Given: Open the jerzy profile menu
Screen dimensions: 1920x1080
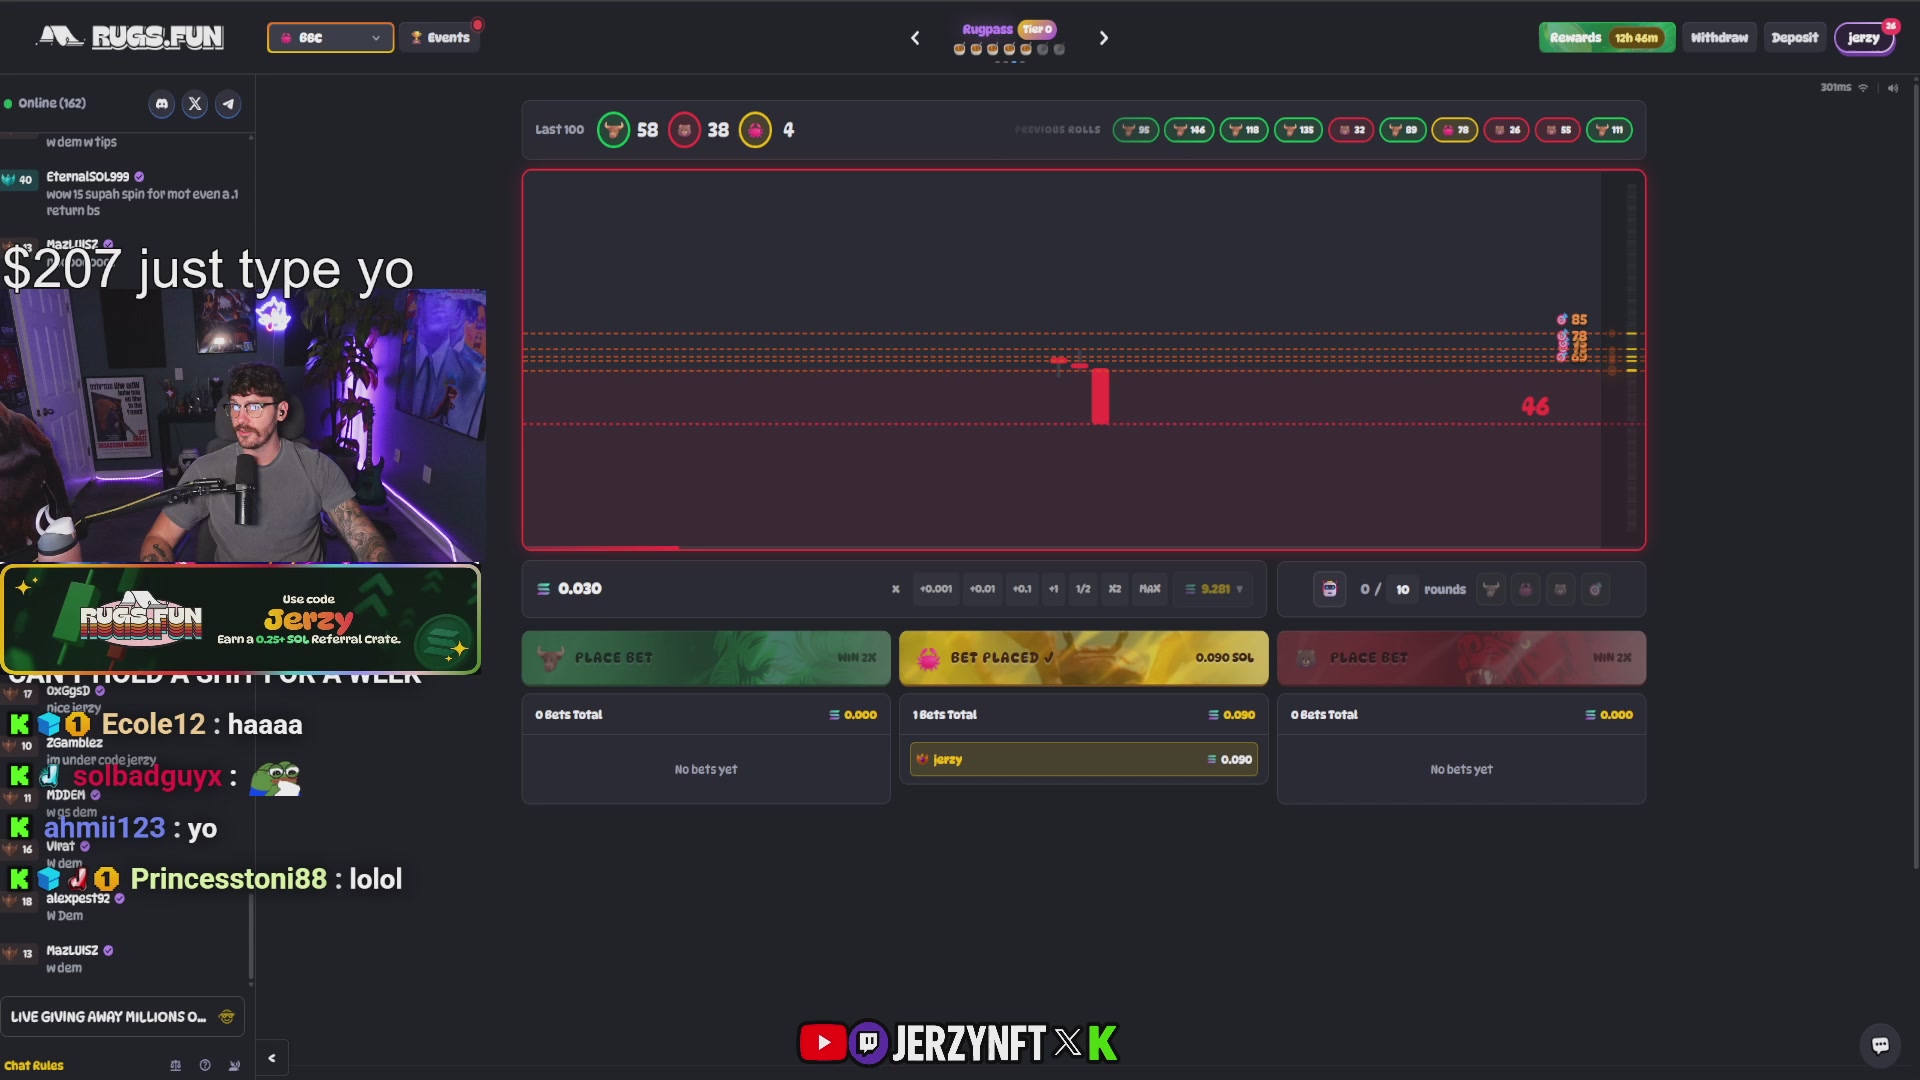Looking at the screenshot, I should pyautogui.click(x=1864, y=38).
